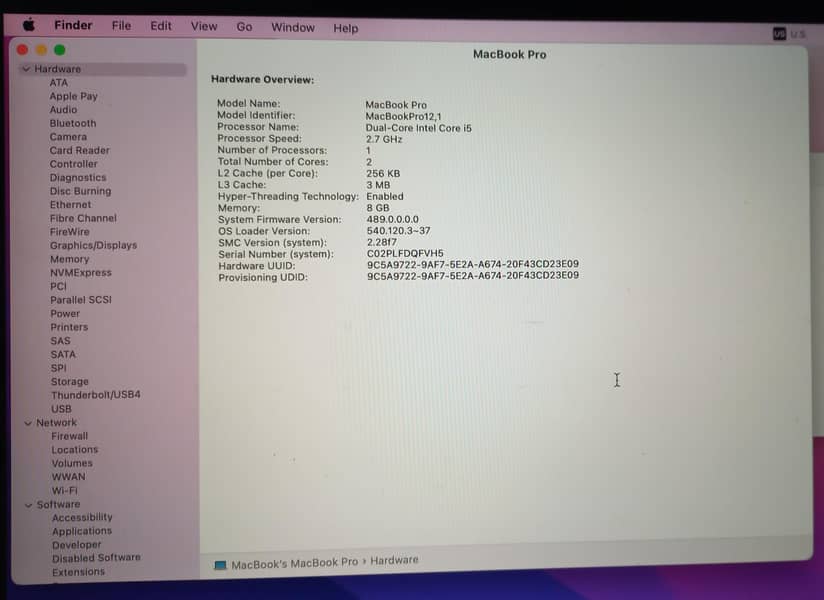Viewport: 824px width, 600px height.
Task: Select PCI in the sidebar
Action: pyautogui.click(x=58, y=287)
